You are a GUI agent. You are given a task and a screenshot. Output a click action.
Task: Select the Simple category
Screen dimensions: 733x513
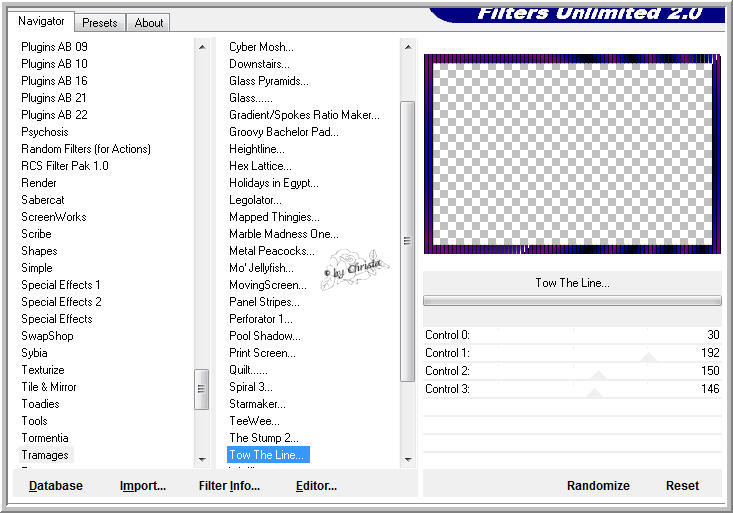37,268
